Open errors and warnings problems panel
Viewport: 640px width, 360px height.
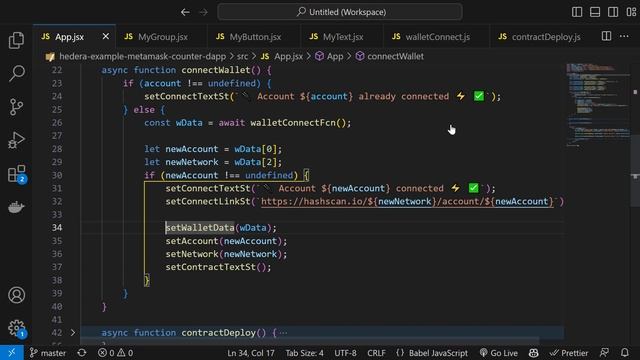(116, 353)
